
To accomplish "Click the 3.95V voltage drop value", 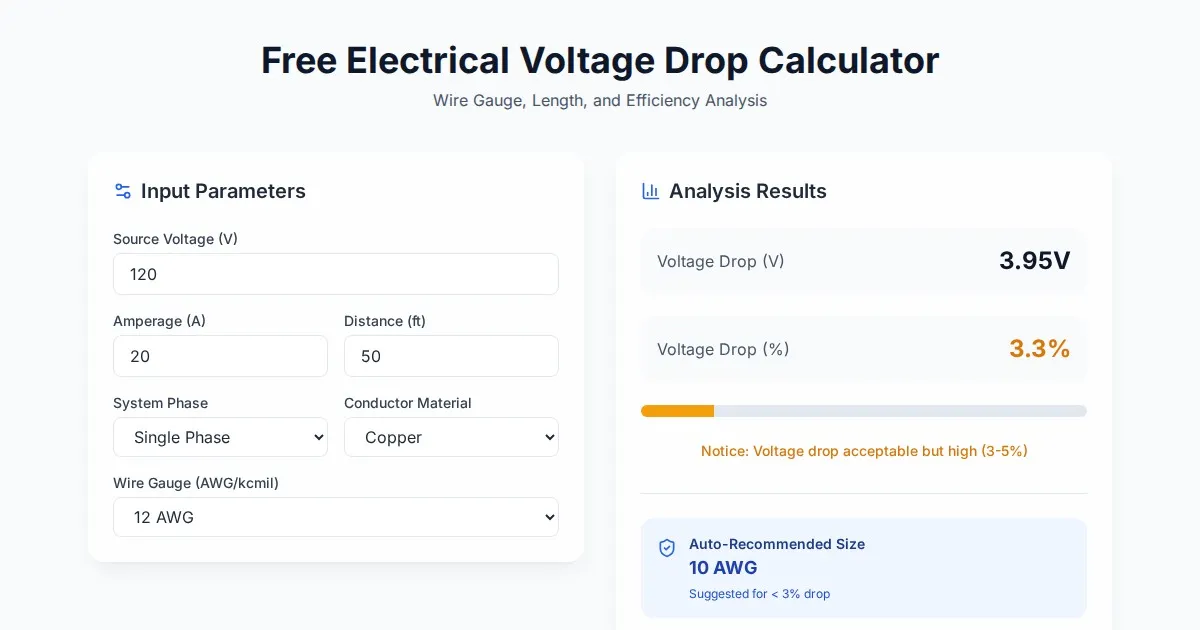I will pos(1034,261).
